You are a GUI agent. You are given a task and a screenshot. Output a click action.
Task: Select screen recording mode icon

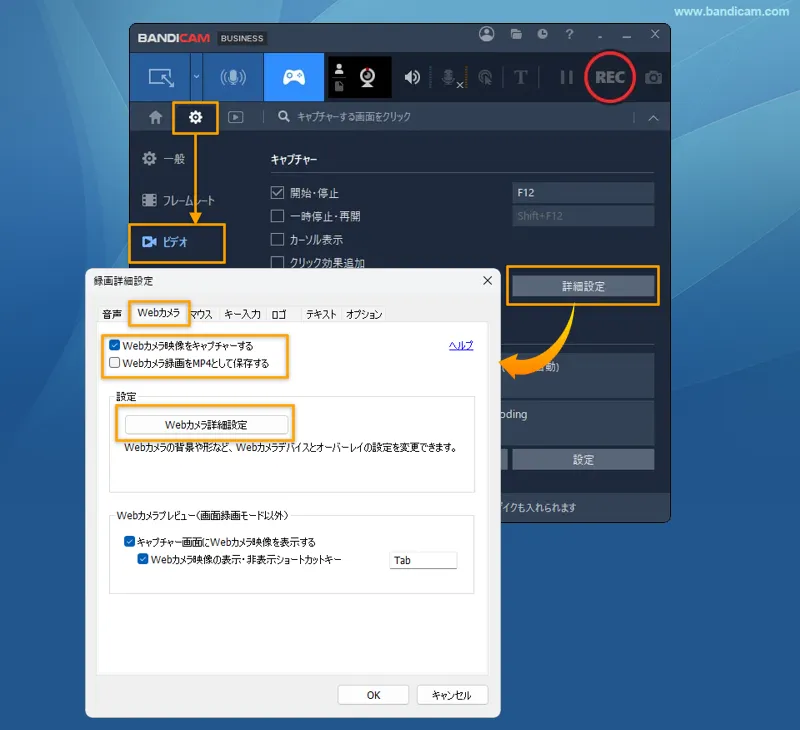(x=161, y=78)
